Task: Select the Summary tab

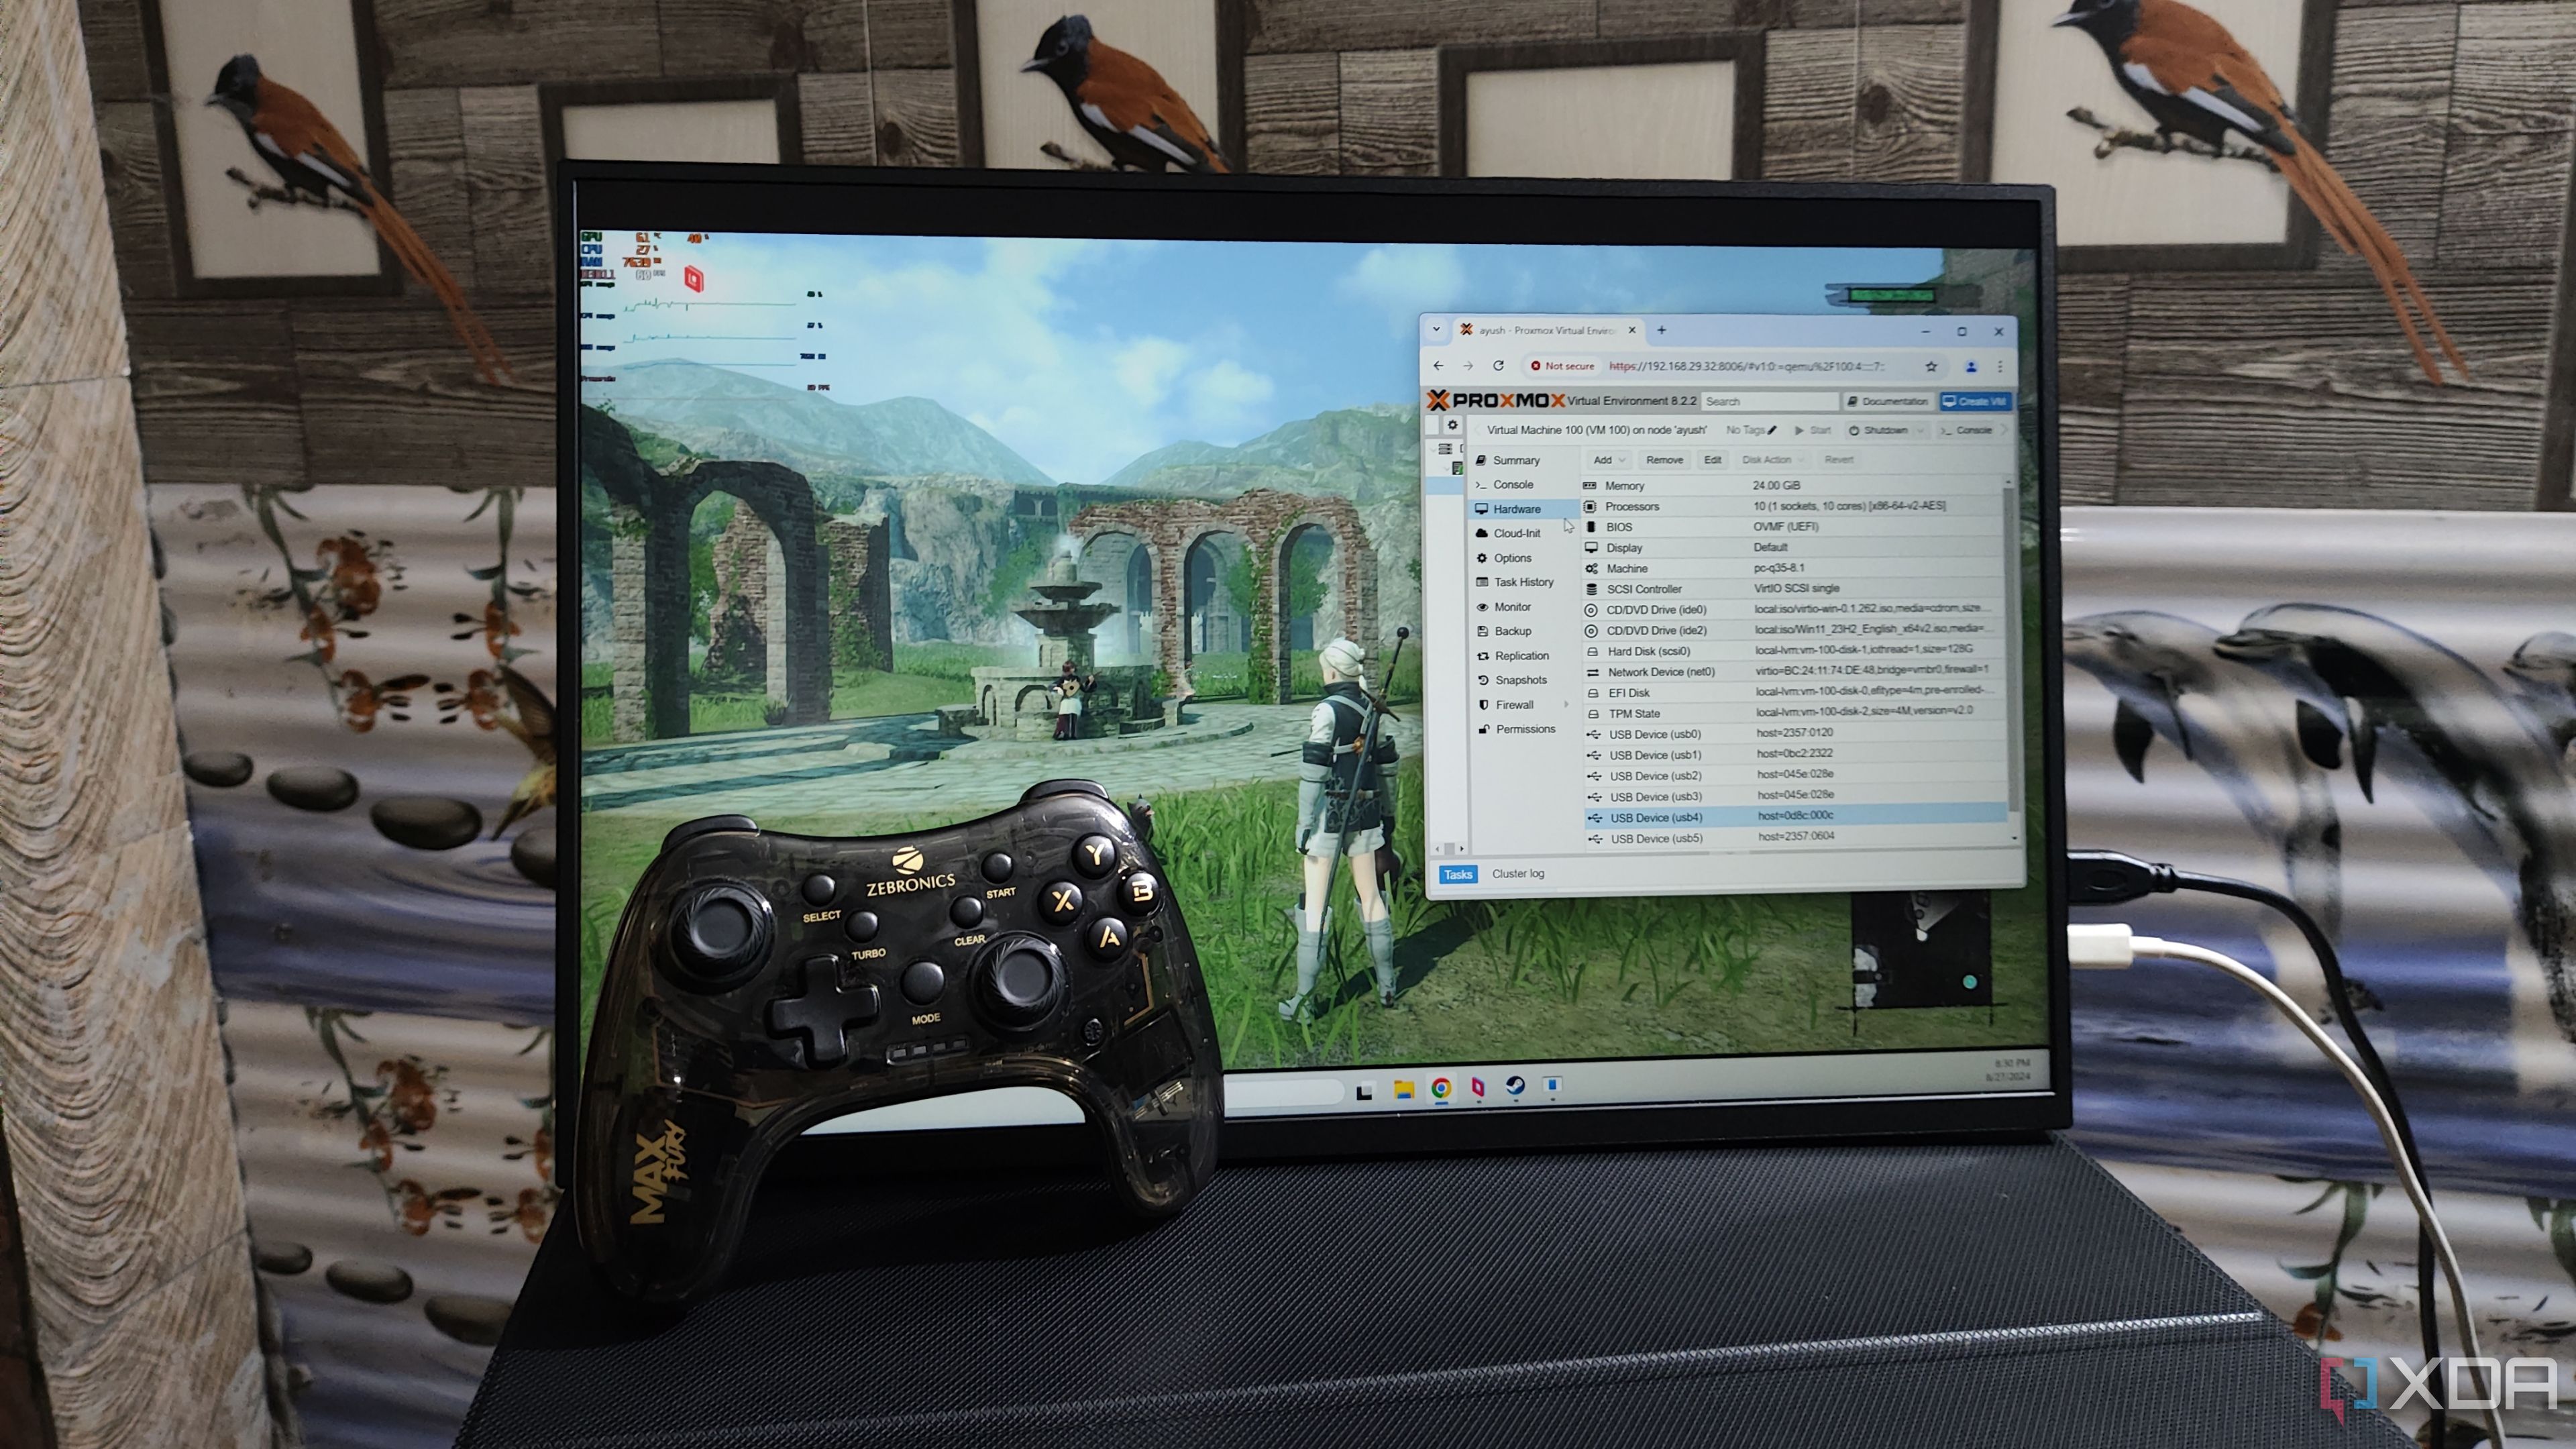Action: coord(1519,464)
